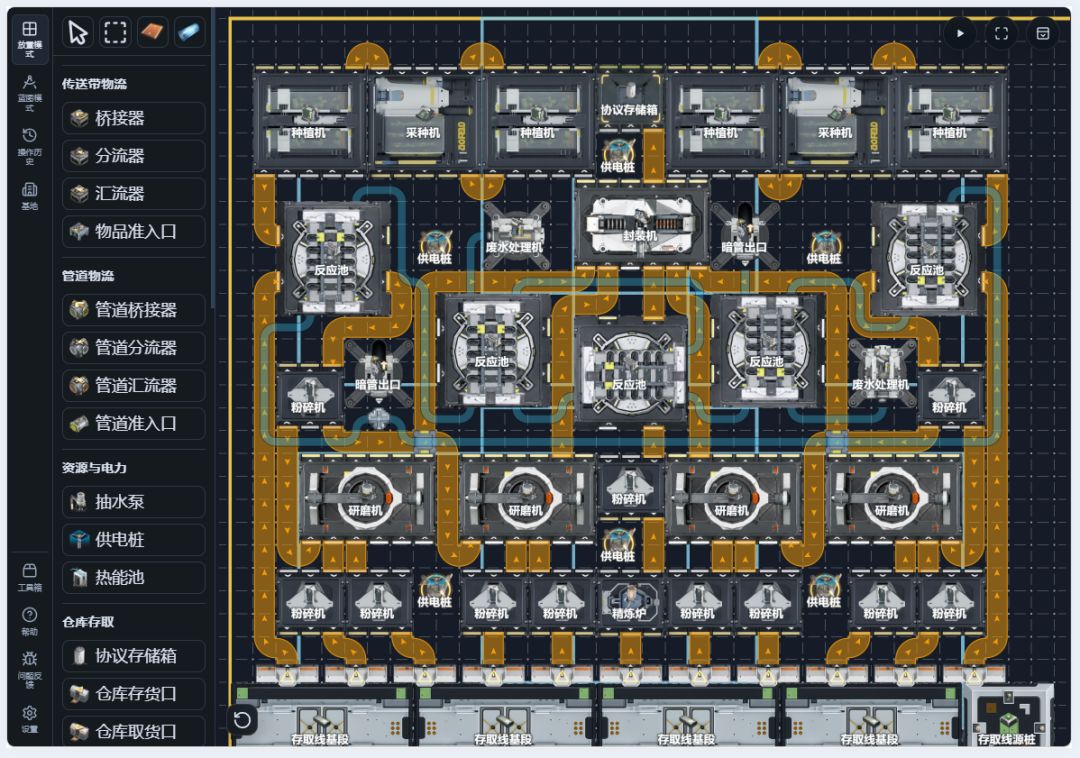Toggle fullscreen view of the canvas
Screen dimensions: 1080x758
pyautogui.click(x=1001, y=33)
